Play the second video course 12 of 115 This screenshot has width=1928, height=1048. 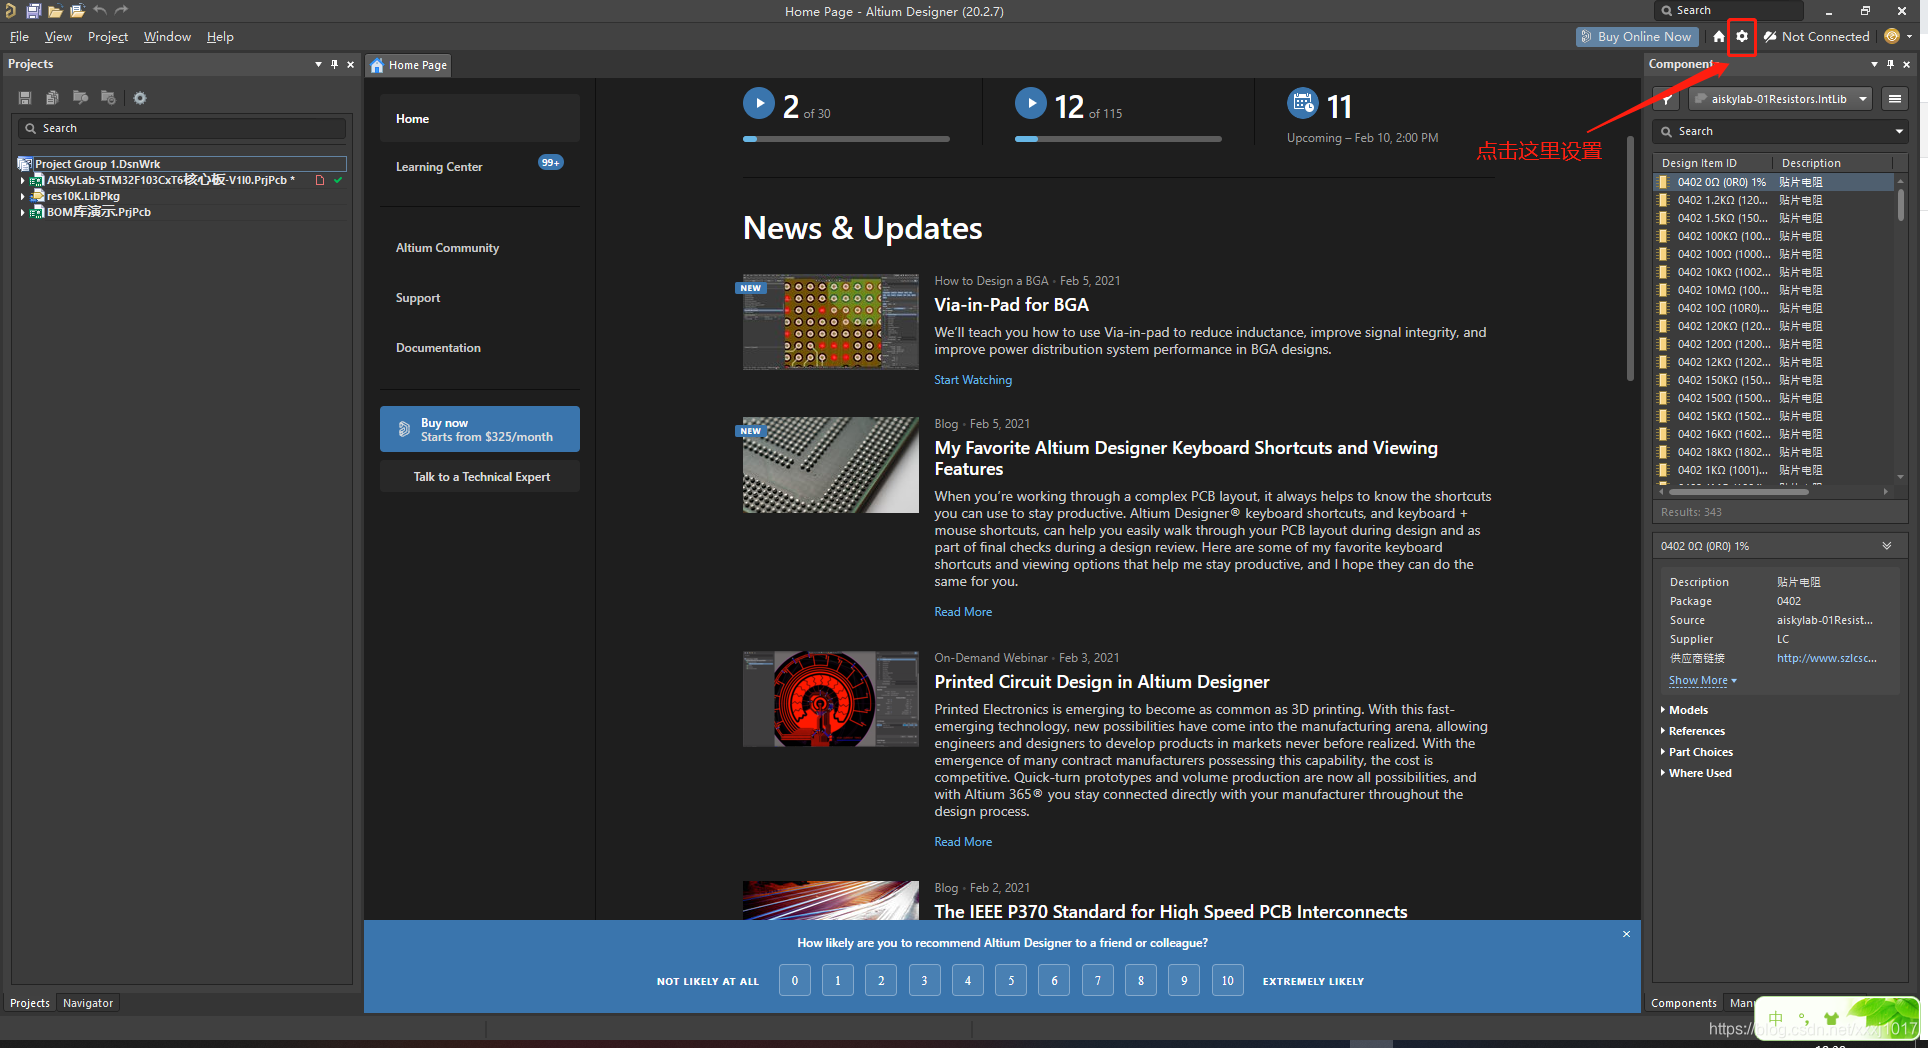pos(1031,103)
